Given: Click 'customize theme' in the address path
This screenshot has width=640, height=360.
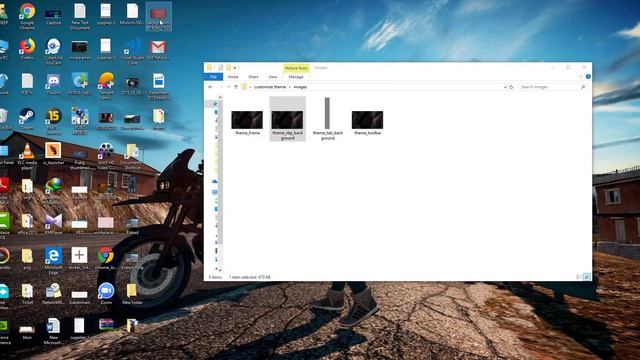Looking at the screenshot, I should click(x=270, y=87).
